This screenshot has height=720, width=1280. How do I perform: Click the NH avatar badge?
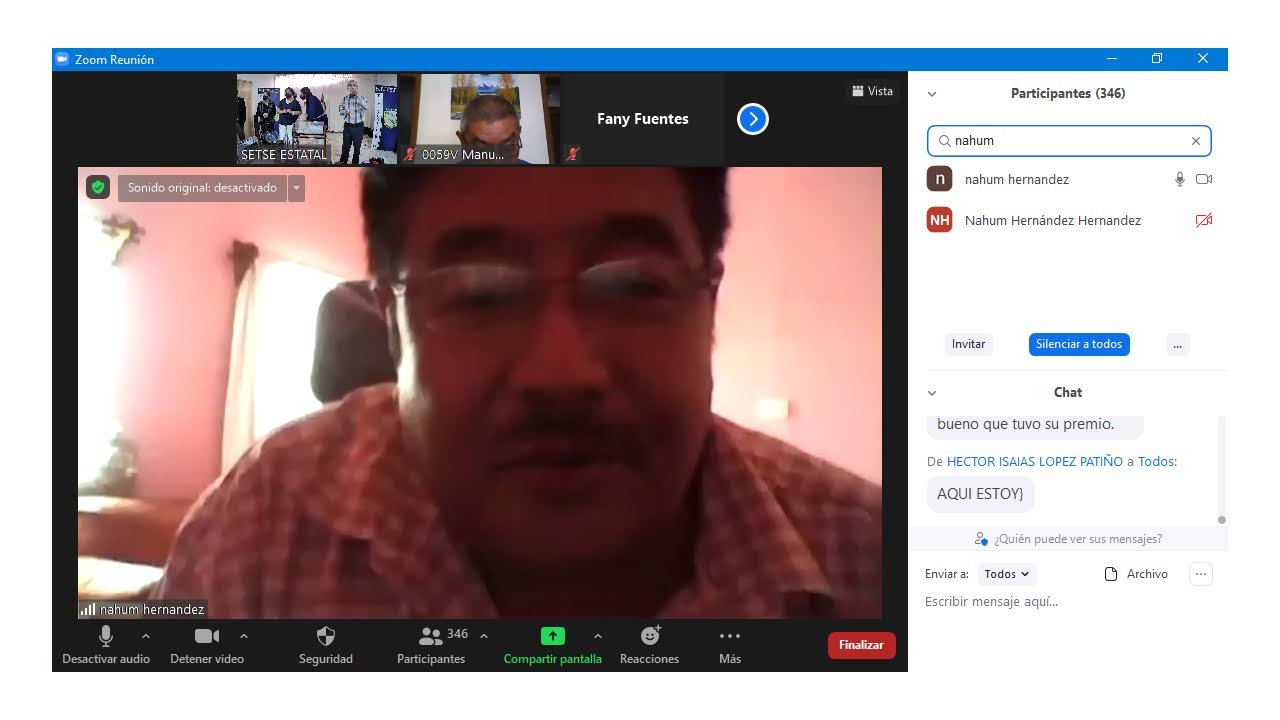pos(939,220)
